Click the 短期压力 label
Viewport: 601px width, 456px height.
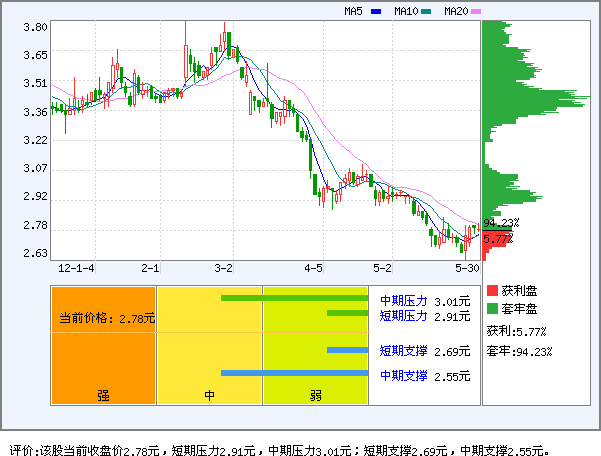pos(404,316)
